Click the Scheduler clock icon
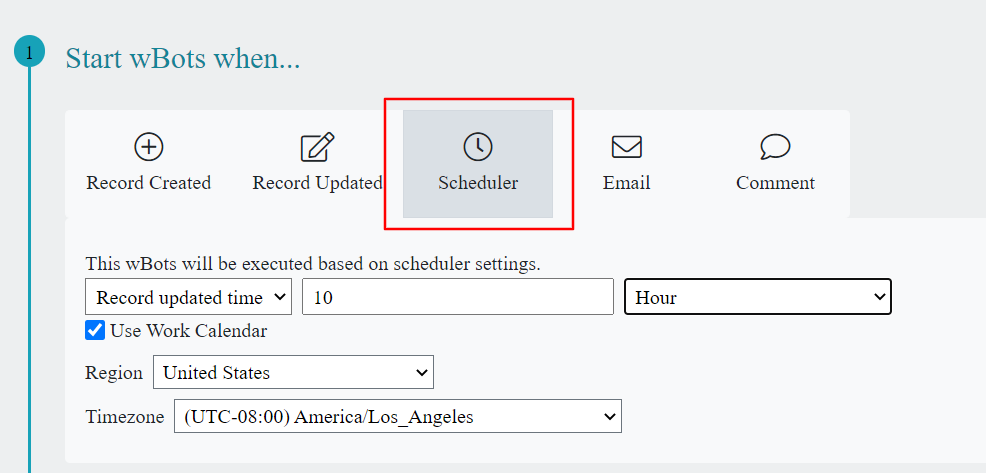This screenshot has height=473, width=986. pyautogui.click(x=478, y=147)
